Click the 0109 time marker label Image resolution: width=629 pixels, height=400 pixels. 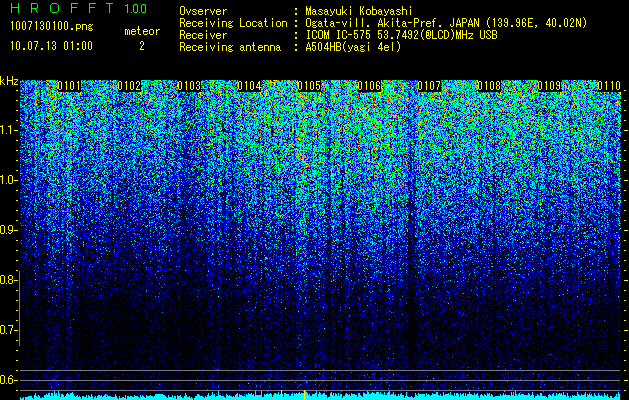(x=549, y=86)
